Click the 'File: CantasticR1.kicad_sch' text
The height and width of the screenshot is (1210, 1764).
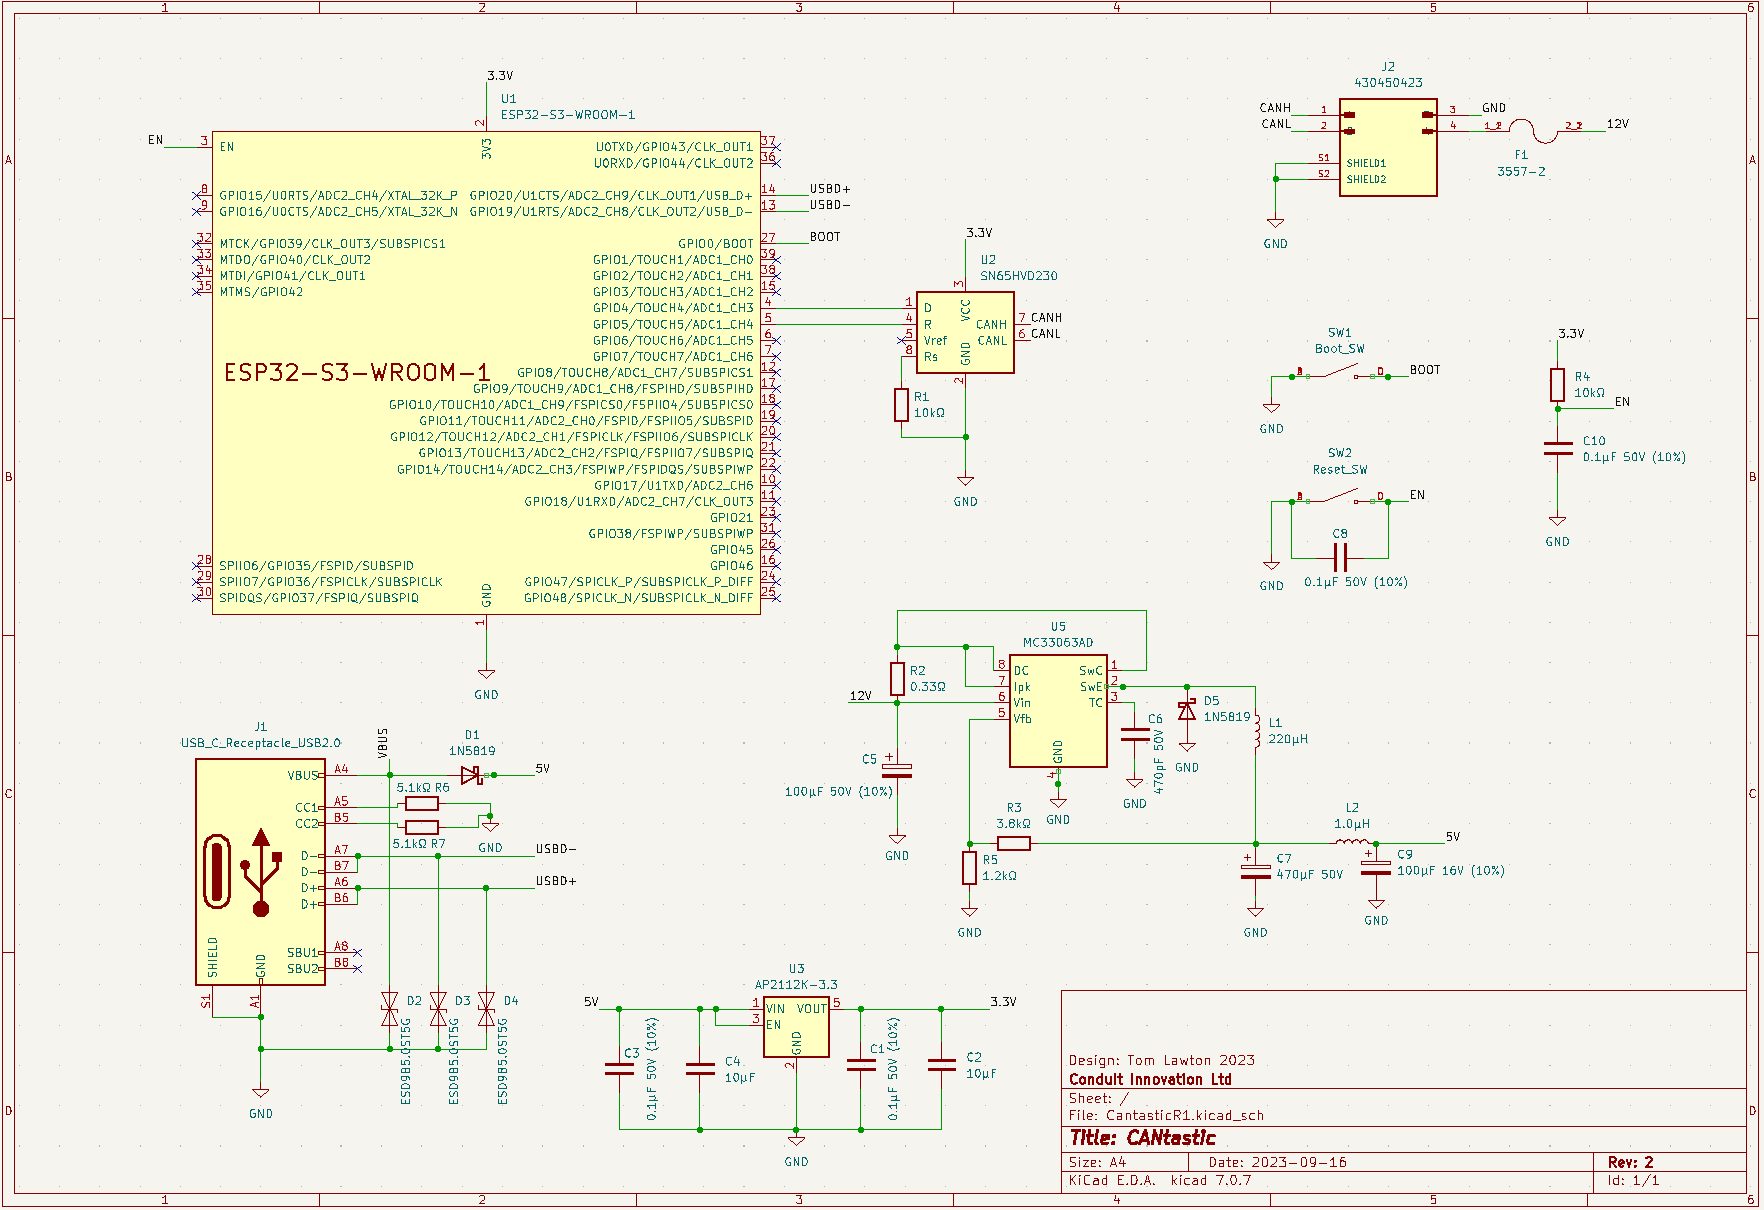click(x=1166, y=1115)
